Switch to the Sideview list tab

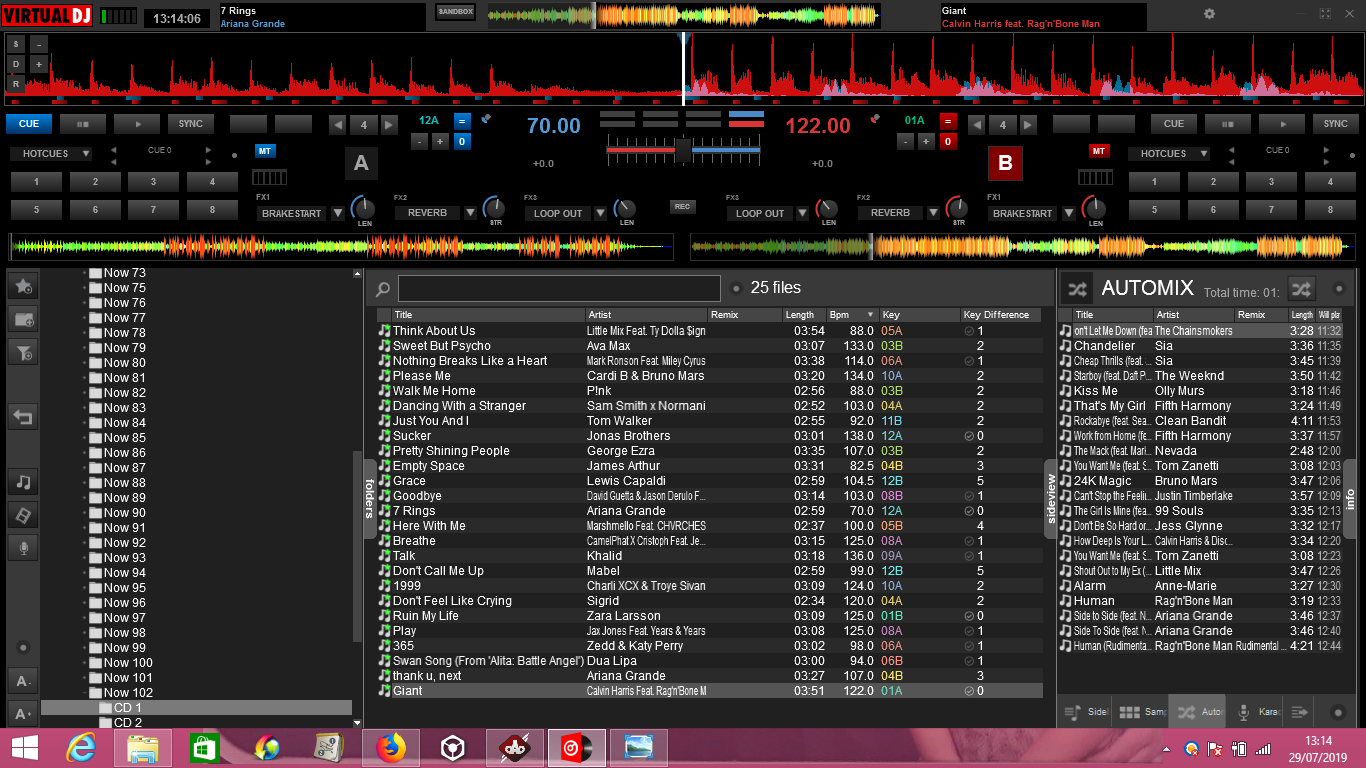click(1084, 712)
